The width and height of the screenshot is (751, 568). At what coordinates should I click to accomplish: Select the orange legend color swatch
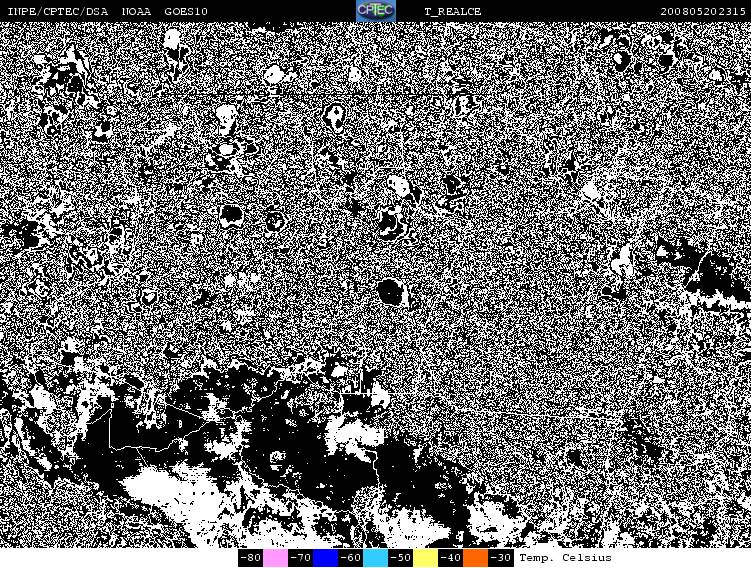pos(475,558)
